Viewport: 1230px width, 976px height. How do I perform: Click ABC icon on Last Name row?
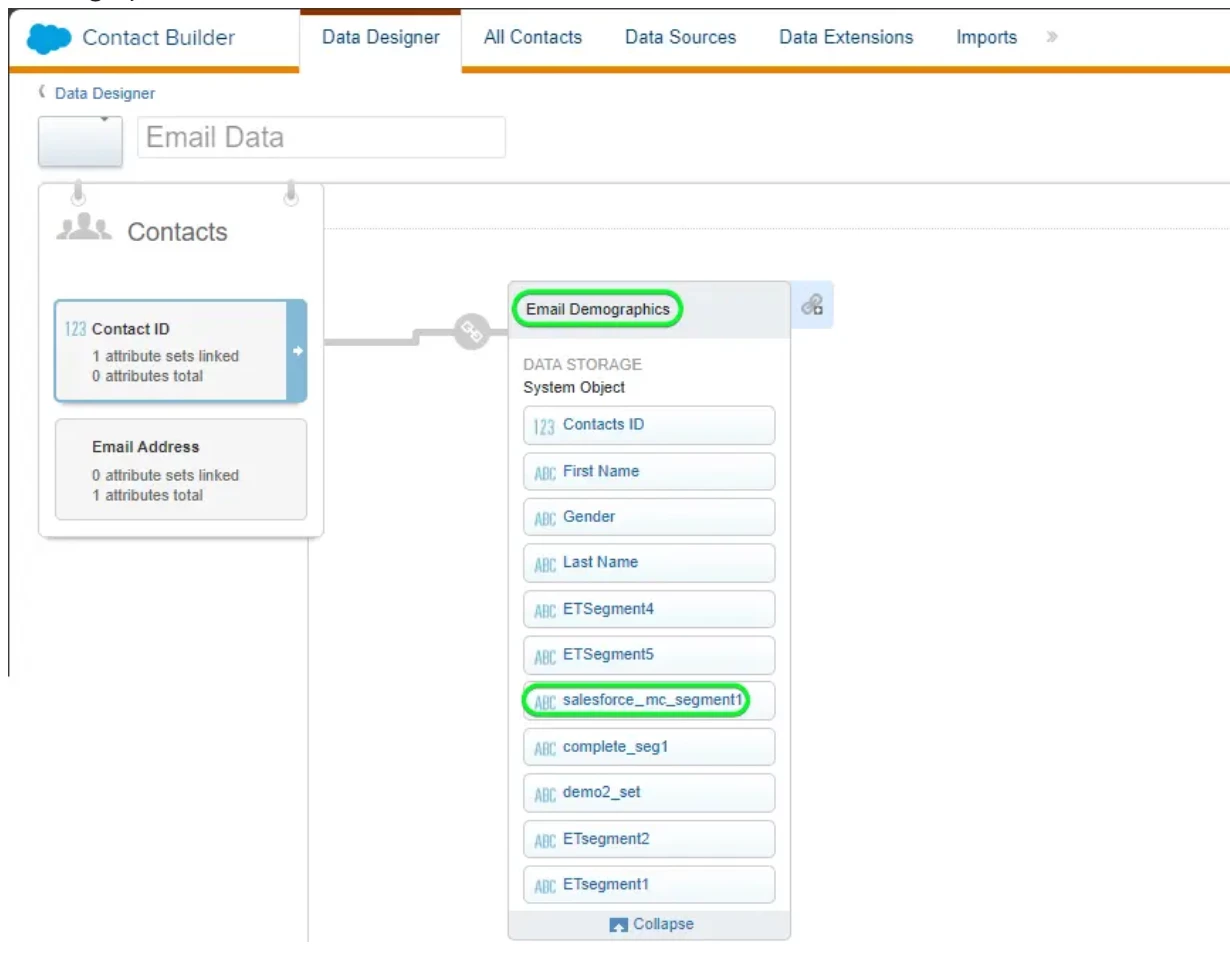tap(545, 565)
